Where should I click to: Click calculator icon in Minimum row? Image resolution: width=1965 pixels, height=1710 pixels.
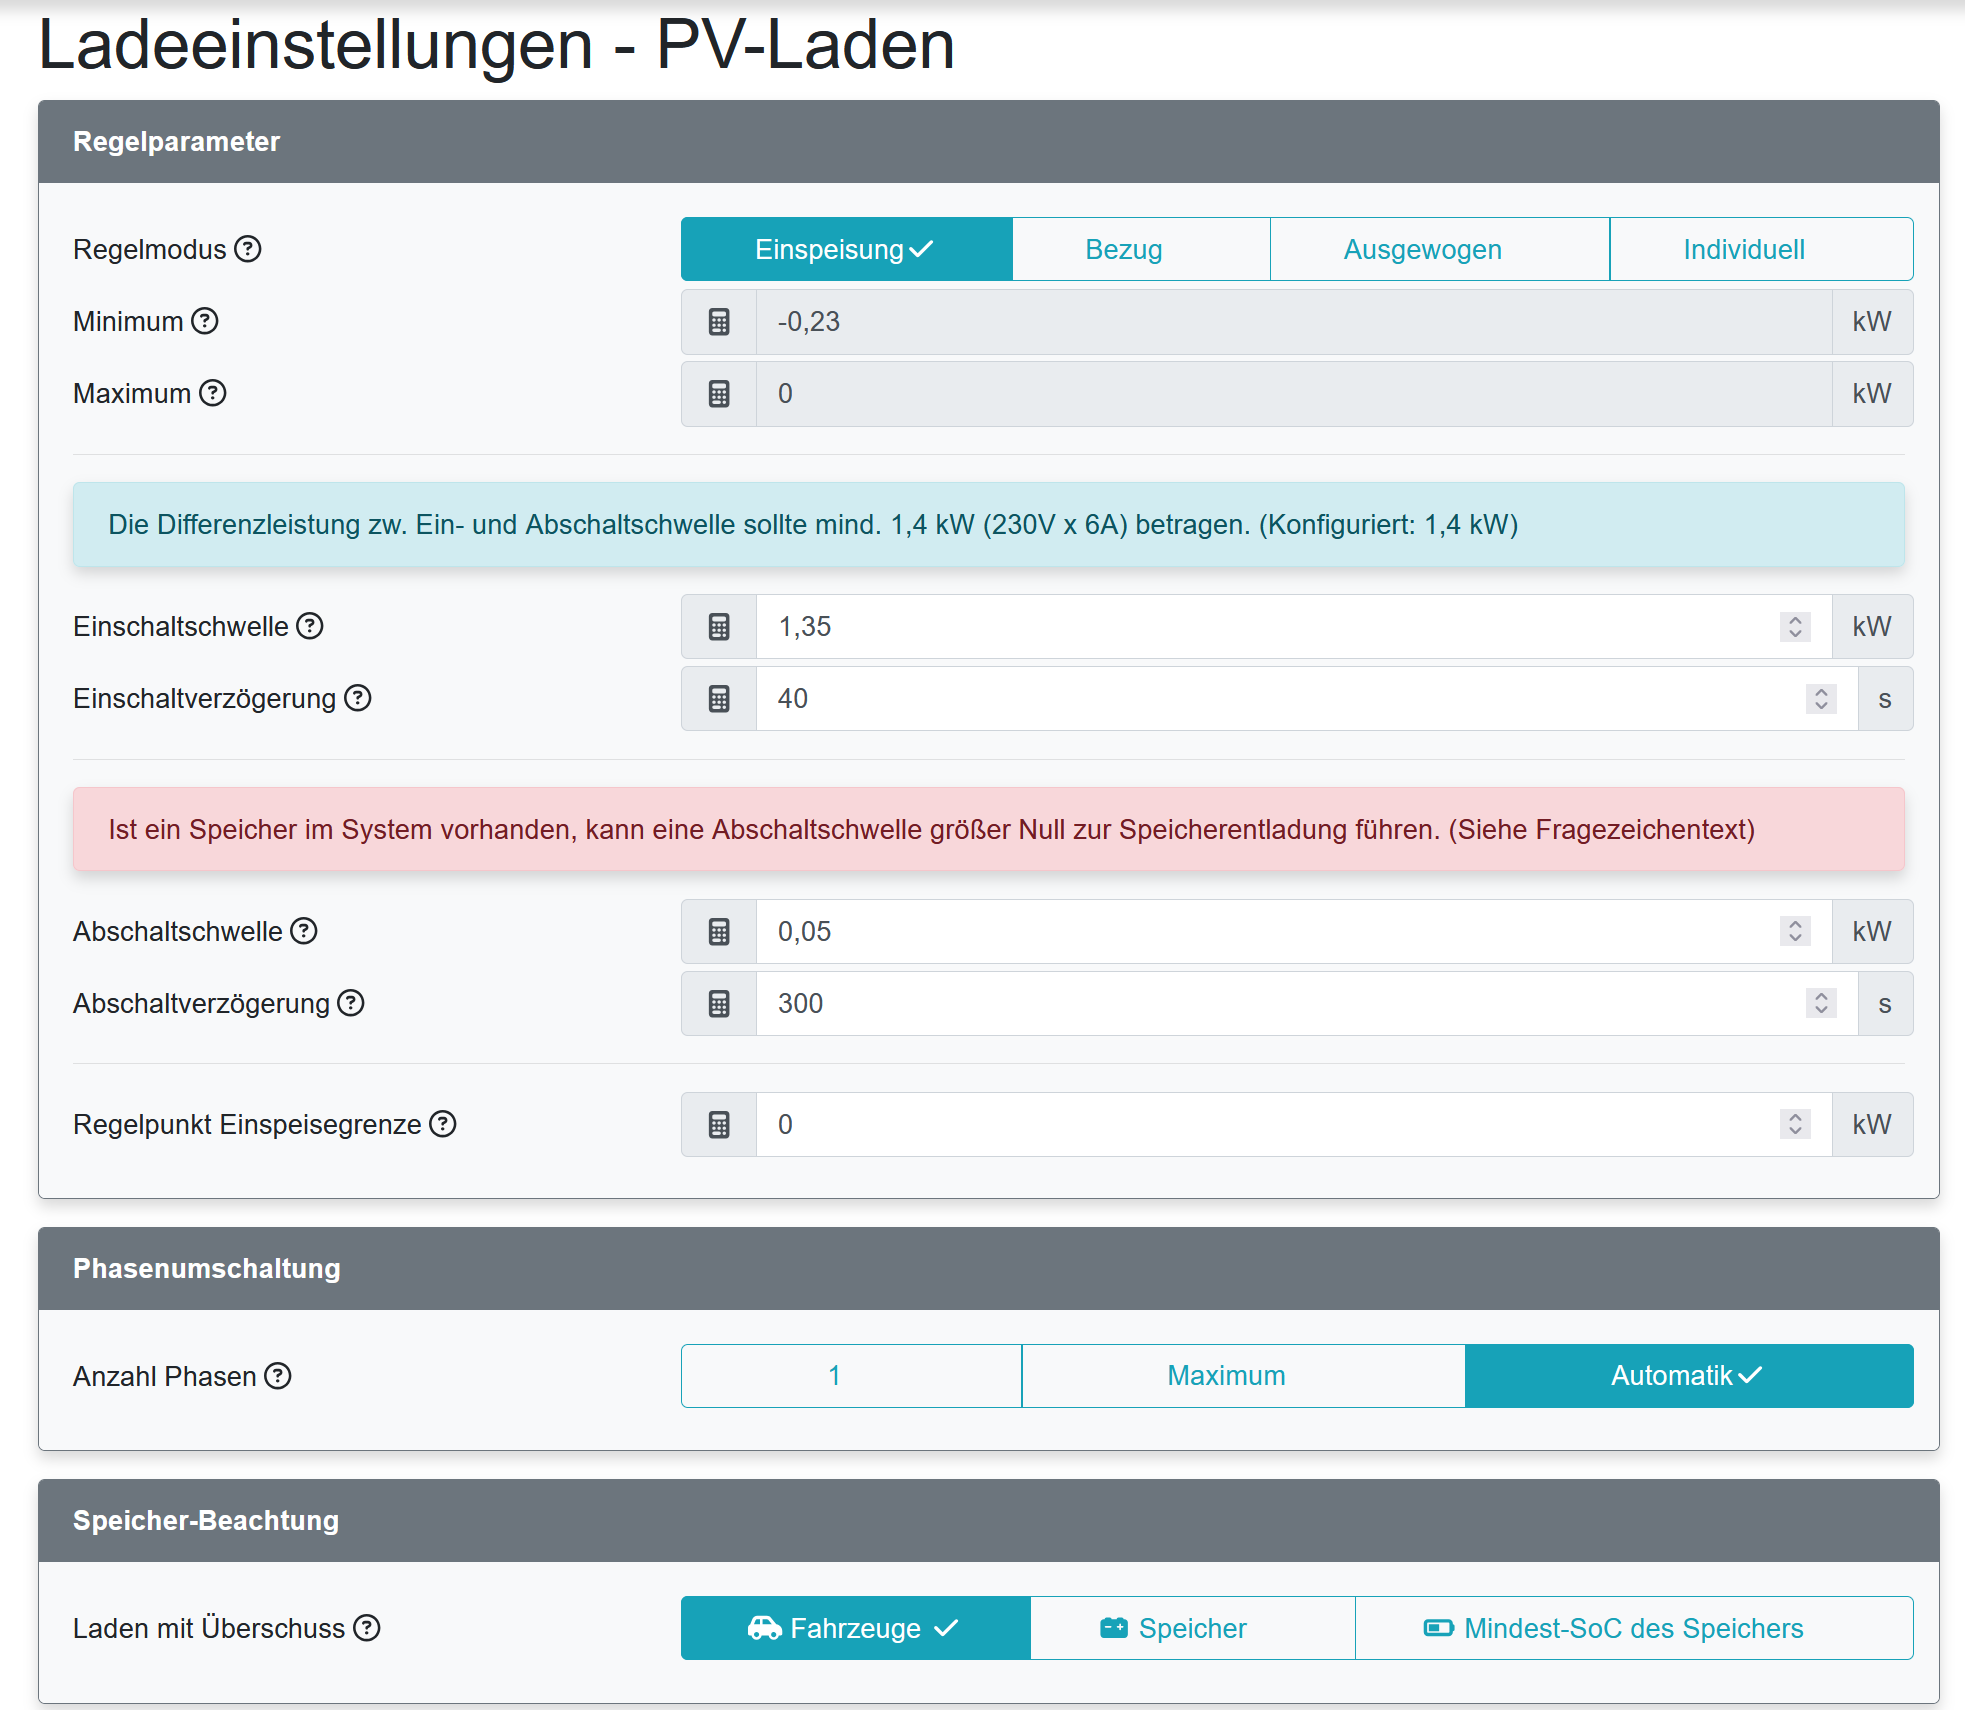719,322
